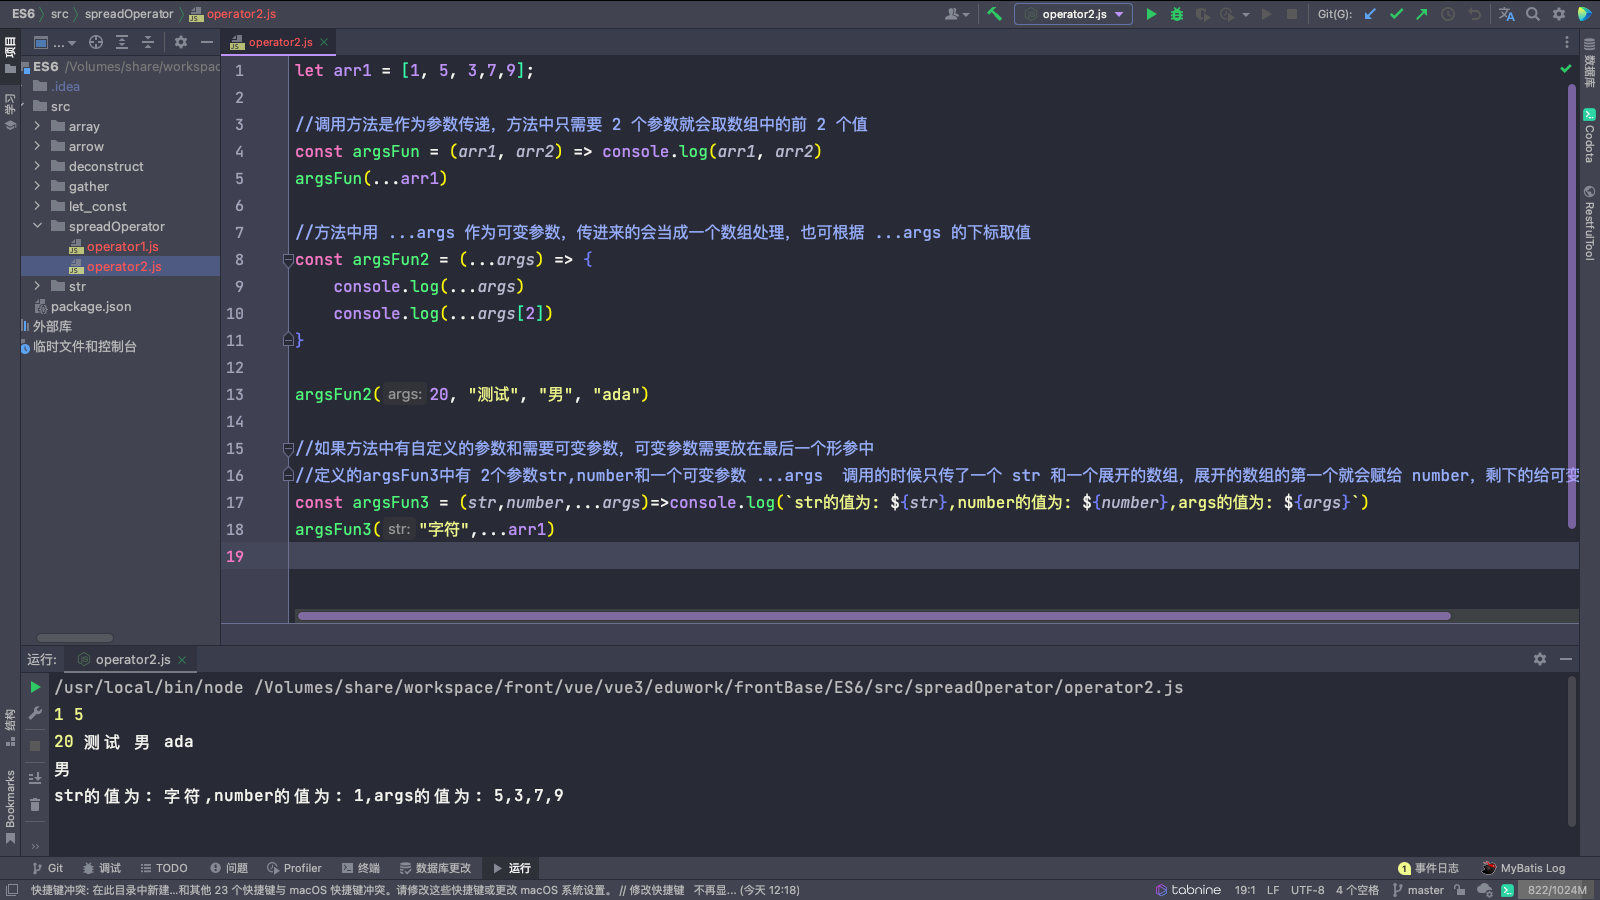Open Search Everywhere magnifier icon
Image resolution: width=1600 pixels, height=900 pixels.
pyautogui.click(x=1532, y=14)
